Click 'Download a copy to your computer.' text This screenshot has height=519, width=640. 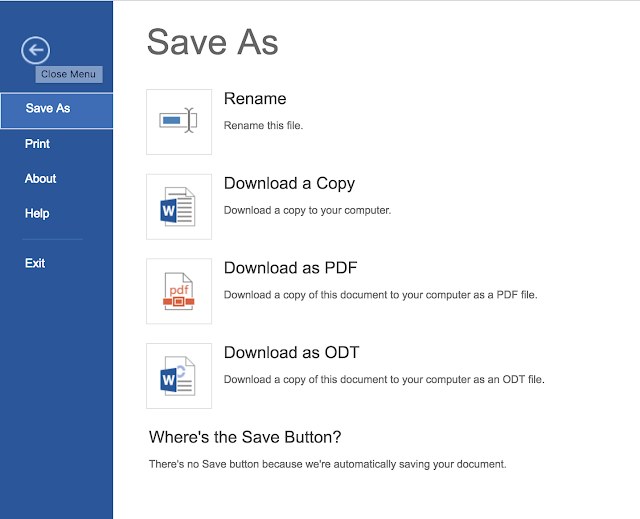click(307, 211)
